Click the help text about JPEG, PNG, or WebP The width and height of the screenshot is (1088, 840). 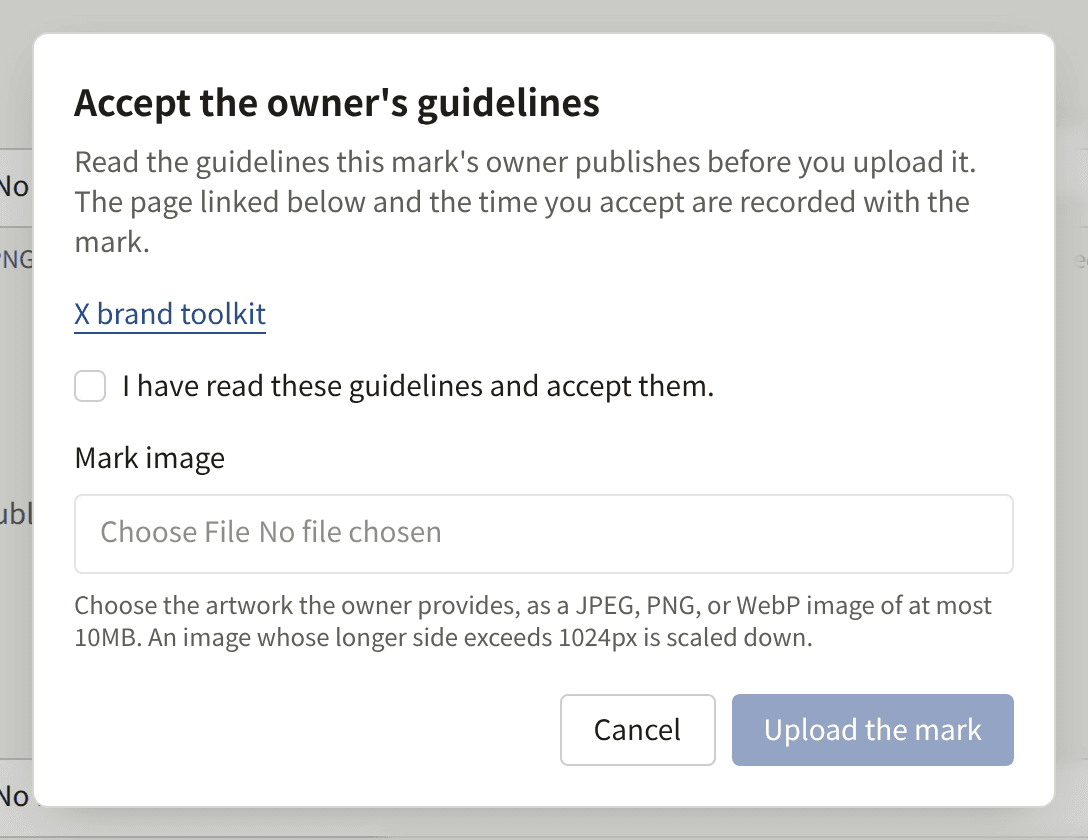[x=533, y=621]
